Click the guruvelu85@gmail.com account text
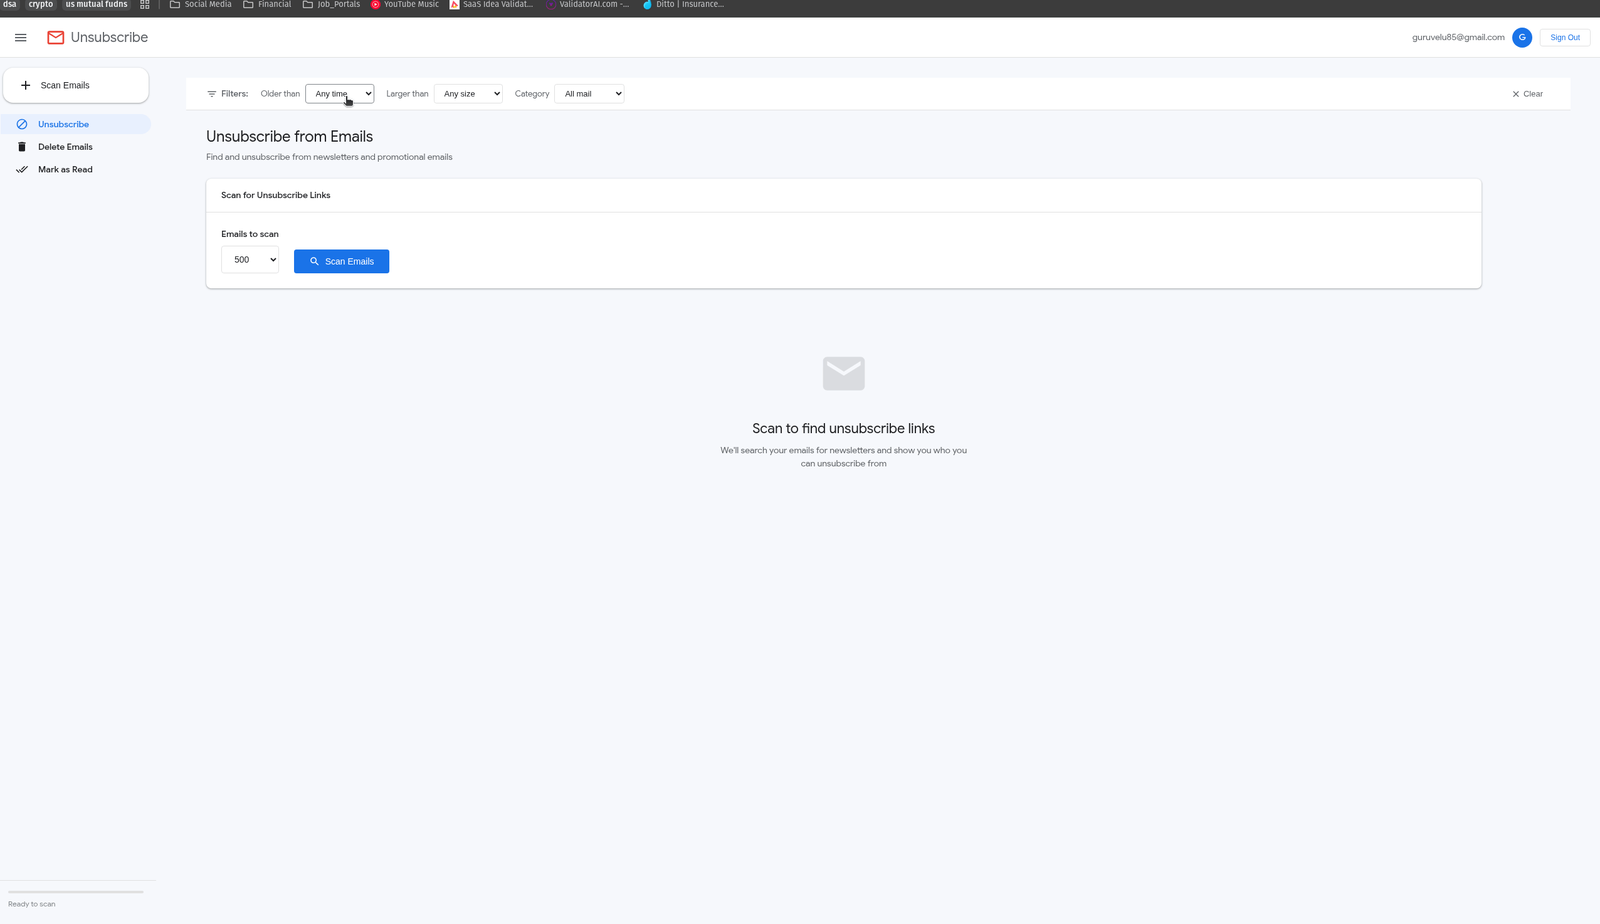 tap(1458, 37)
